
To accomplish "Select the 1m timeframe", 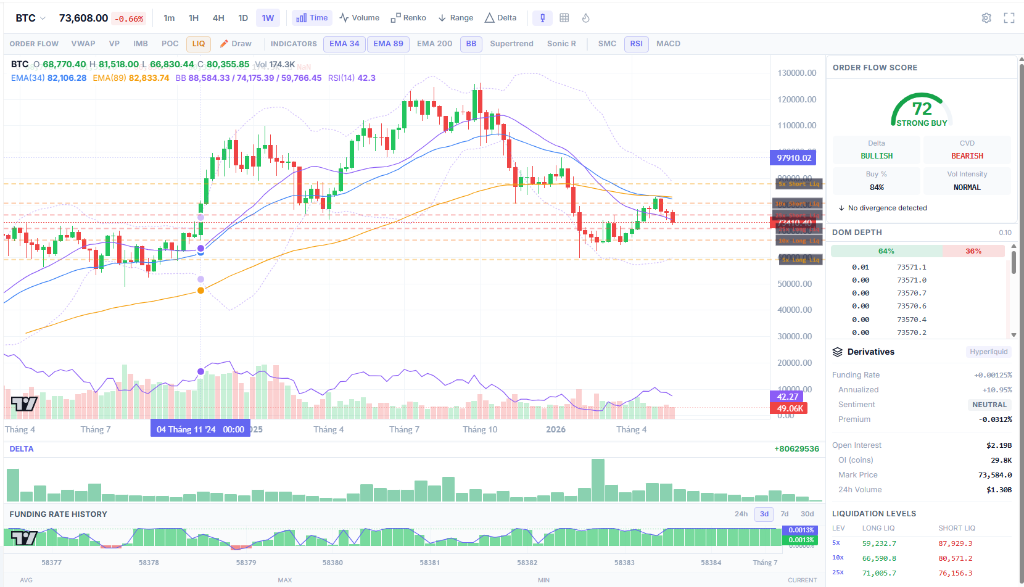I will click(169, 18).
